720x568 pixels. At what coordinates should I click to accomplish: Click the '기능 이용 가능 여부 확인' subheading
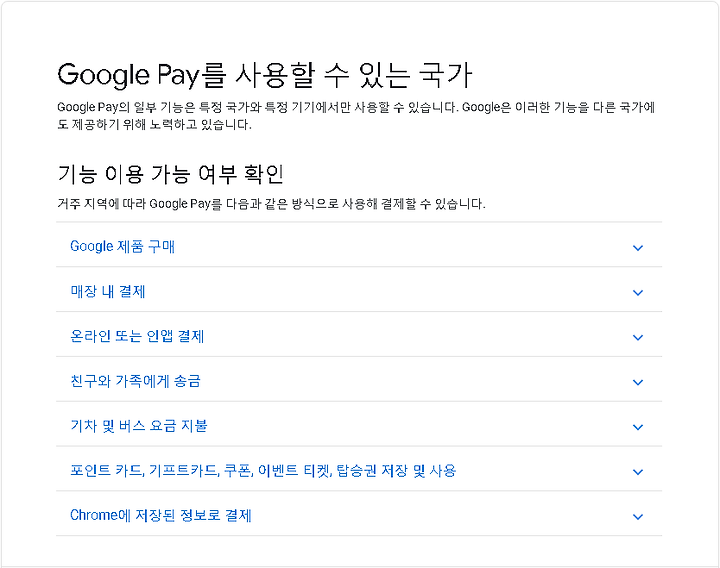[x=170, y=174]
